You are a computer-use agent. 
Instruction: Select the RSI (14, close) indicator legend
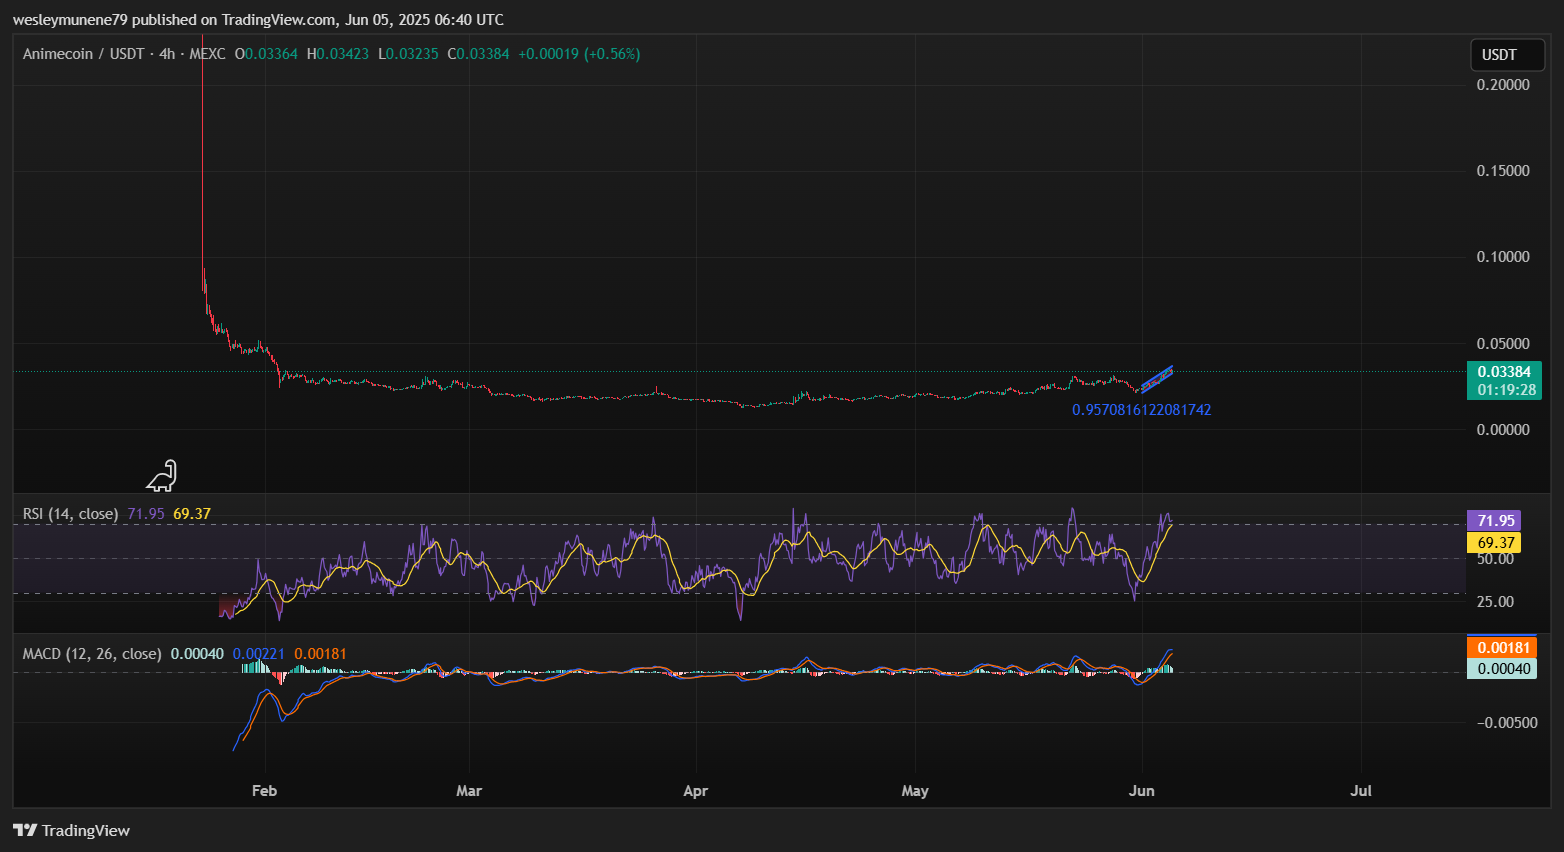[x=70, y=514]
